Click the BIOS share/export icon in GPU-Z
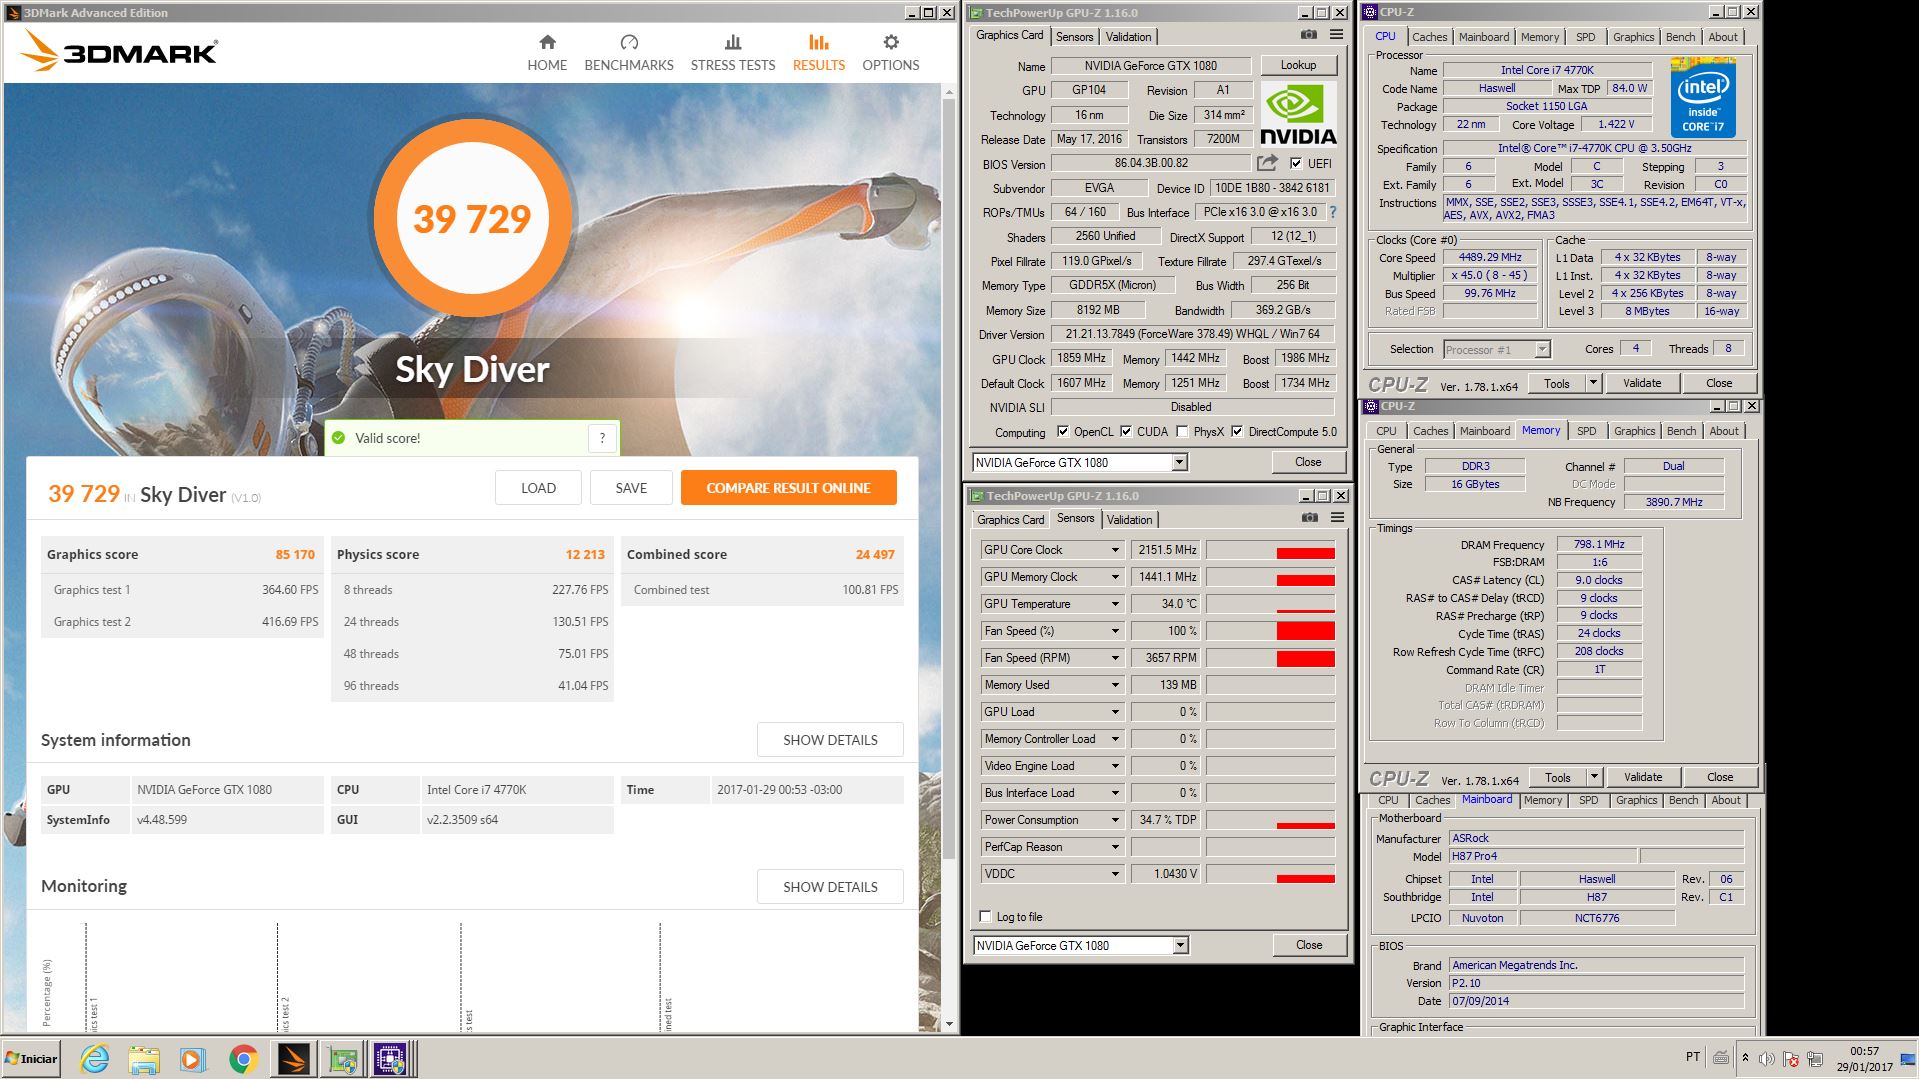The height and width of the screenshot is (1079, 1919). pyautogui.click(x=1267, y=162)
